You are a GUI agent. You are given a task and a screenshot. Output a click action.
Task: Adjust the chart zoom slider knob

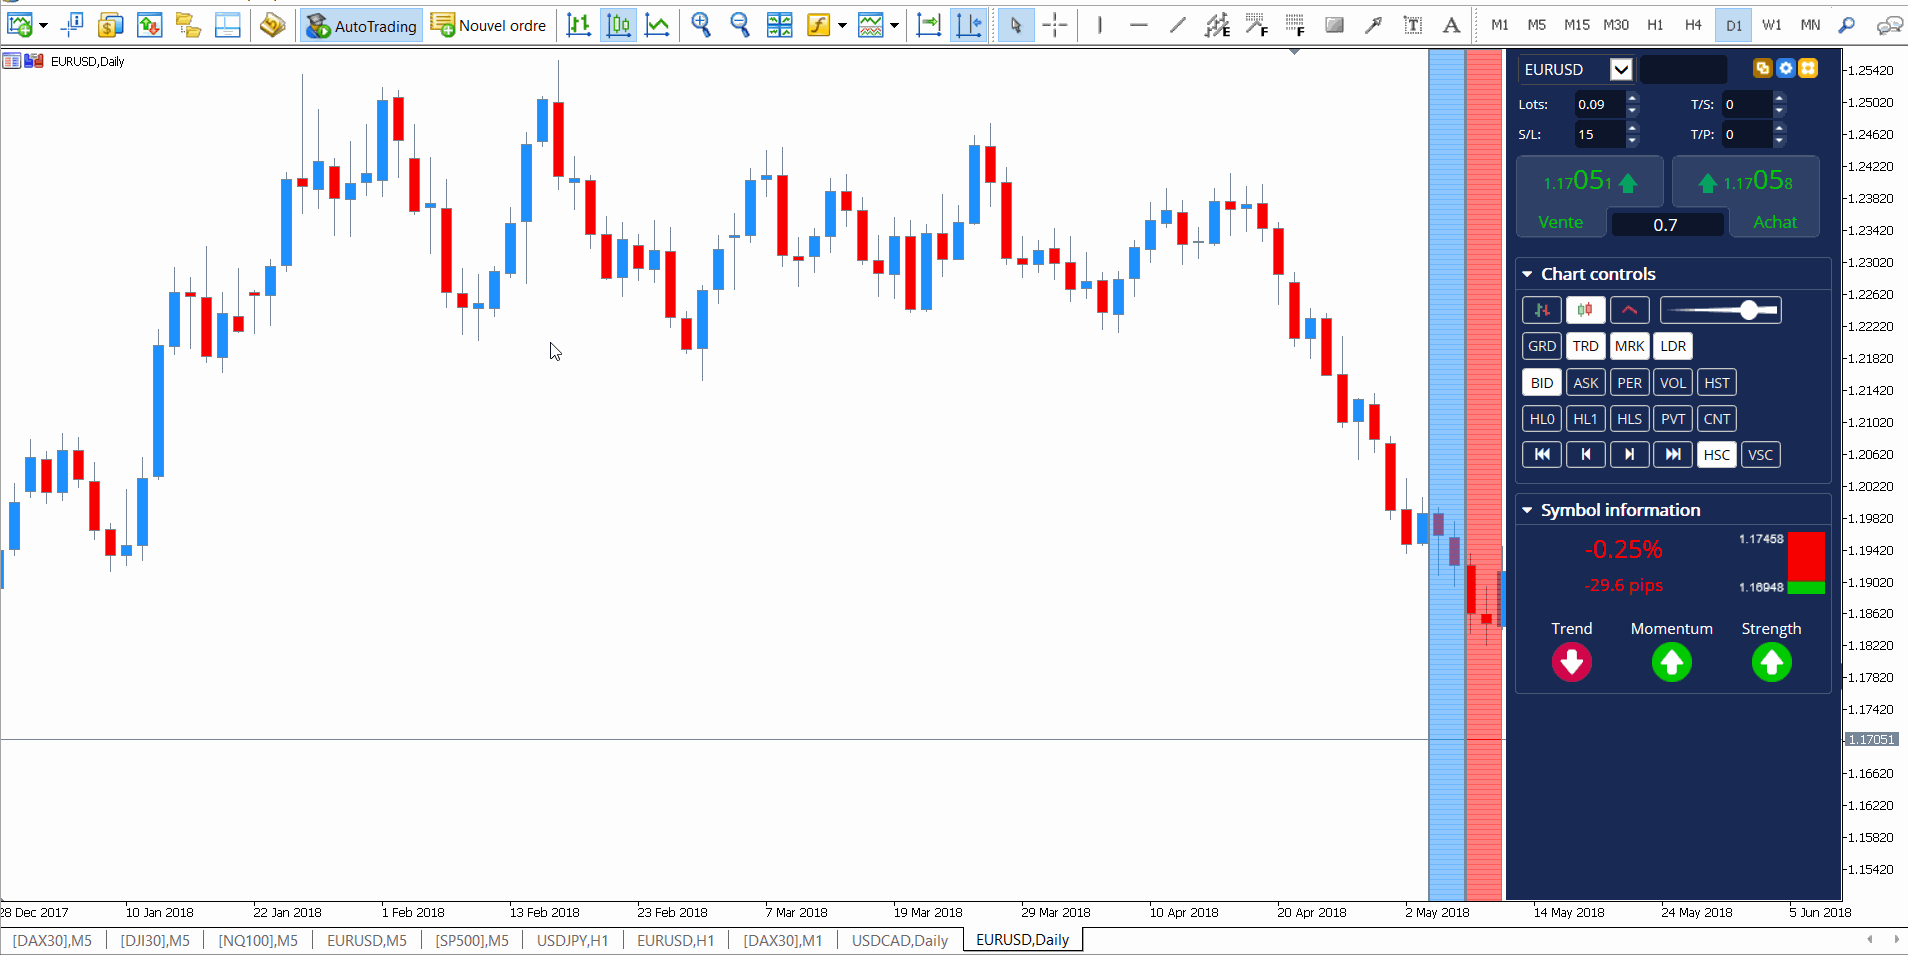(x=1748, y=310)
